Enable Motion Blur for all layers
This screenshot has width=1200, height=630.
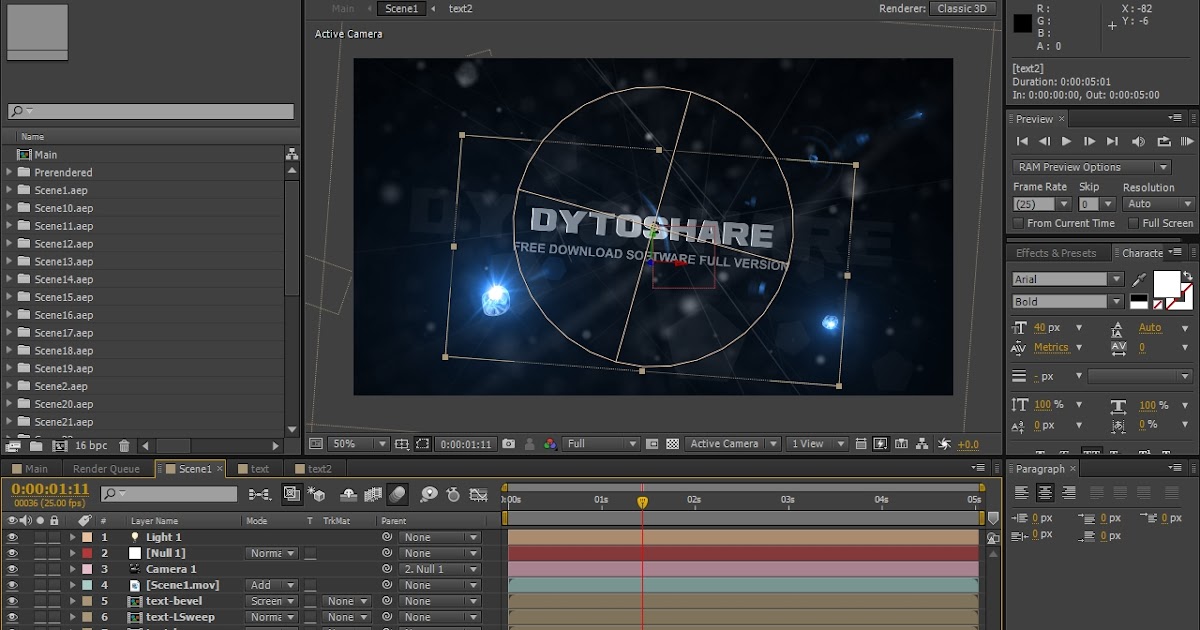398,494
